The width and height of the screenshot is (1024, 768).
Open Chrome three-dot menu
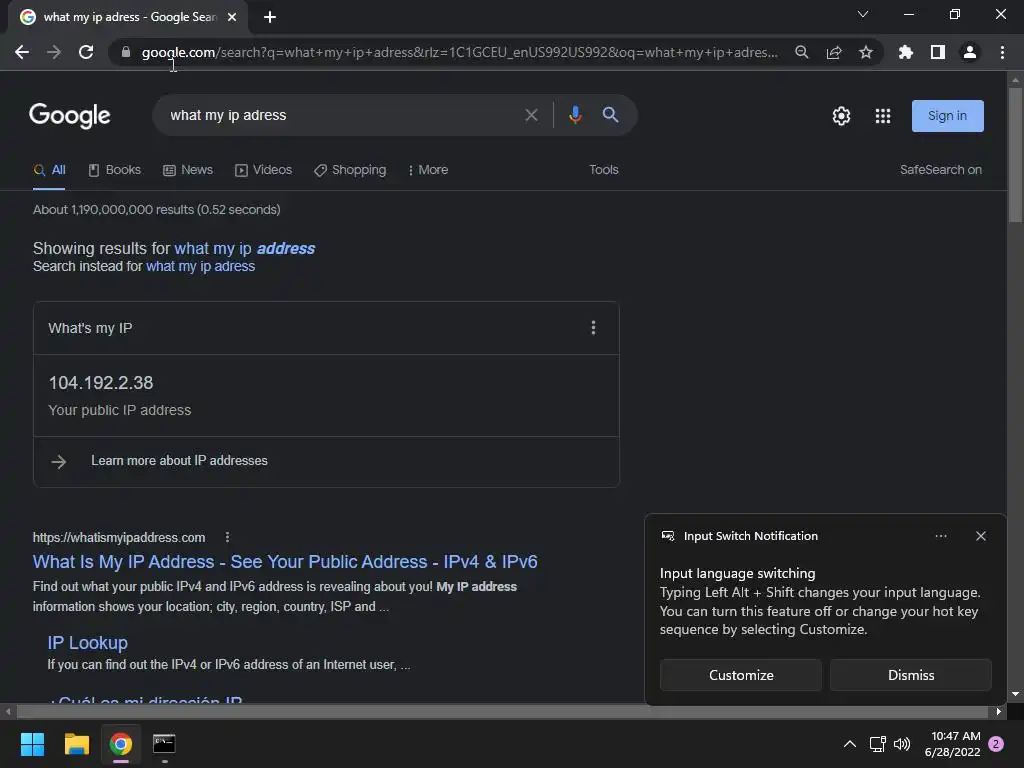click(x=1002, y=52)
